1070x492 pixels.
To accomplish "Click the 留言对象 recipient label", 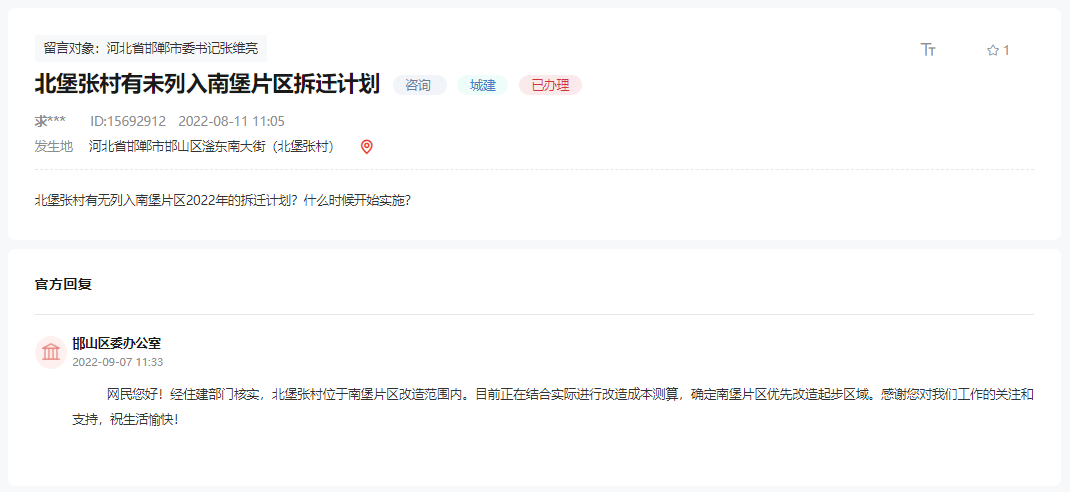I will (x=151, y=48).
